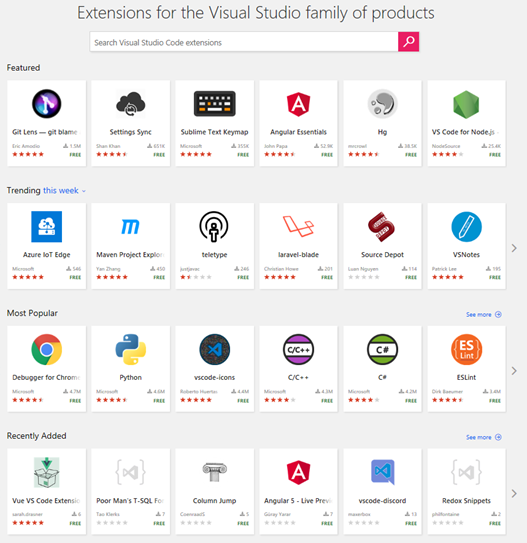
Task: Click the Redox Snippets title
Action: 466,500
